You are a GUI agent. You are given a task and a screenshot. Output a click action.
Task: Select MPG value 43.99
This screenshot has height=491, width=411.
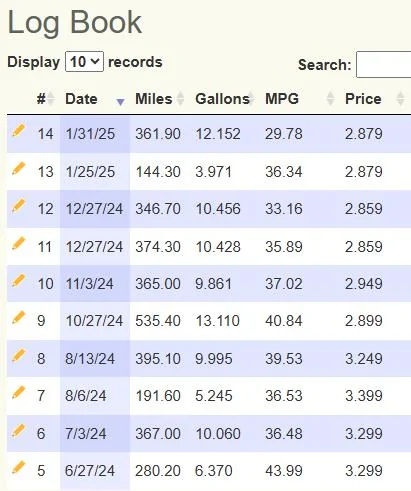(284, 471)
